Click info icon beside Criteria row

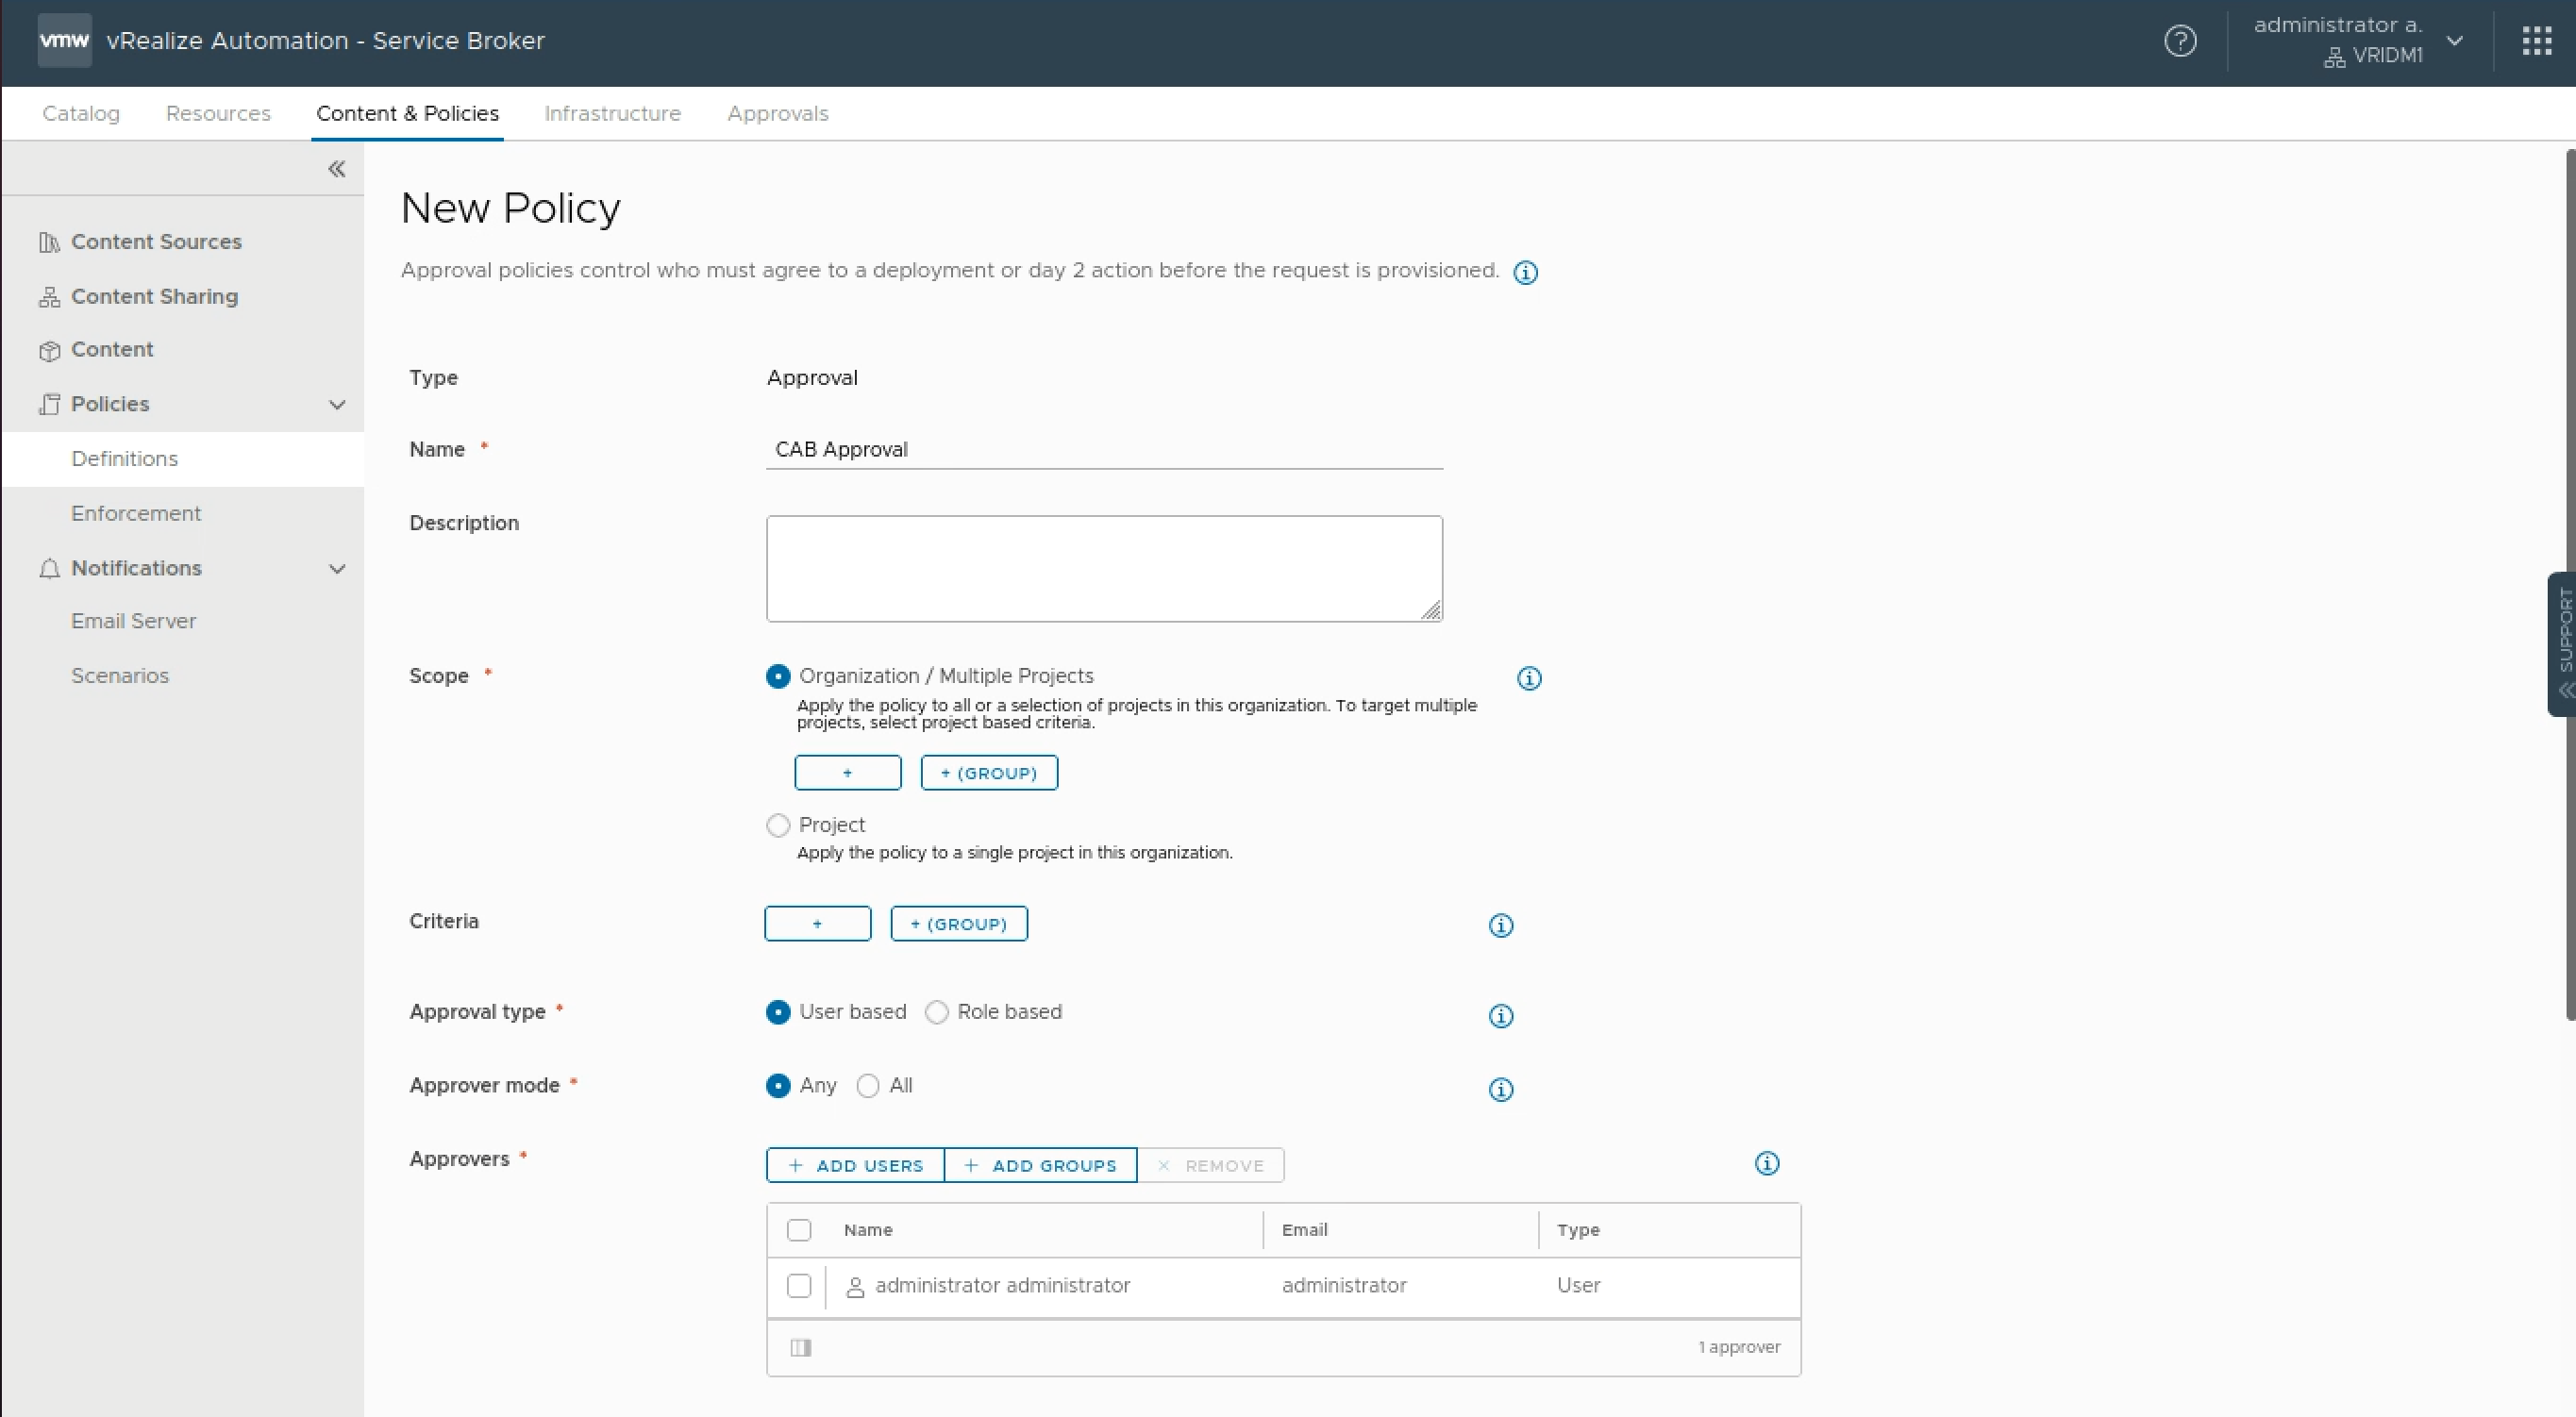pyautogui.click(x=1500, y=925)
